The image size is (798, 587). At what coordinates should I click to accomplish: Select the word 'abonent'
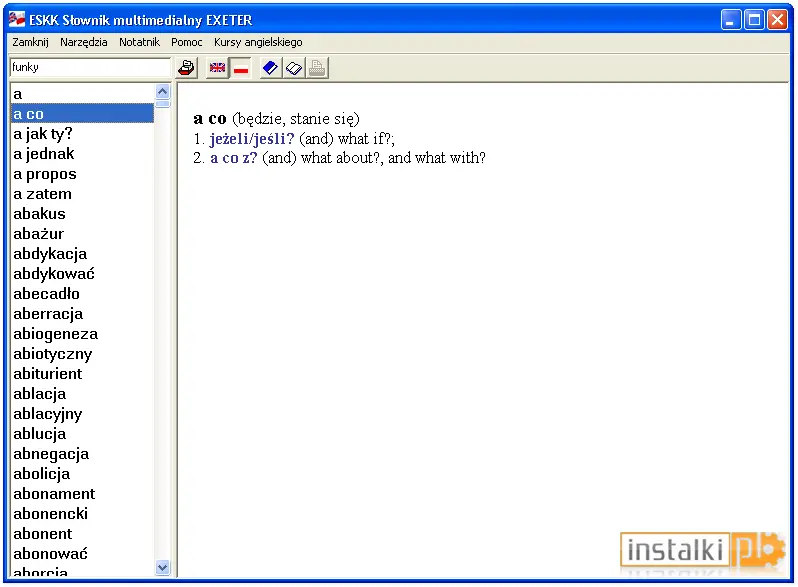pos(82,534)
